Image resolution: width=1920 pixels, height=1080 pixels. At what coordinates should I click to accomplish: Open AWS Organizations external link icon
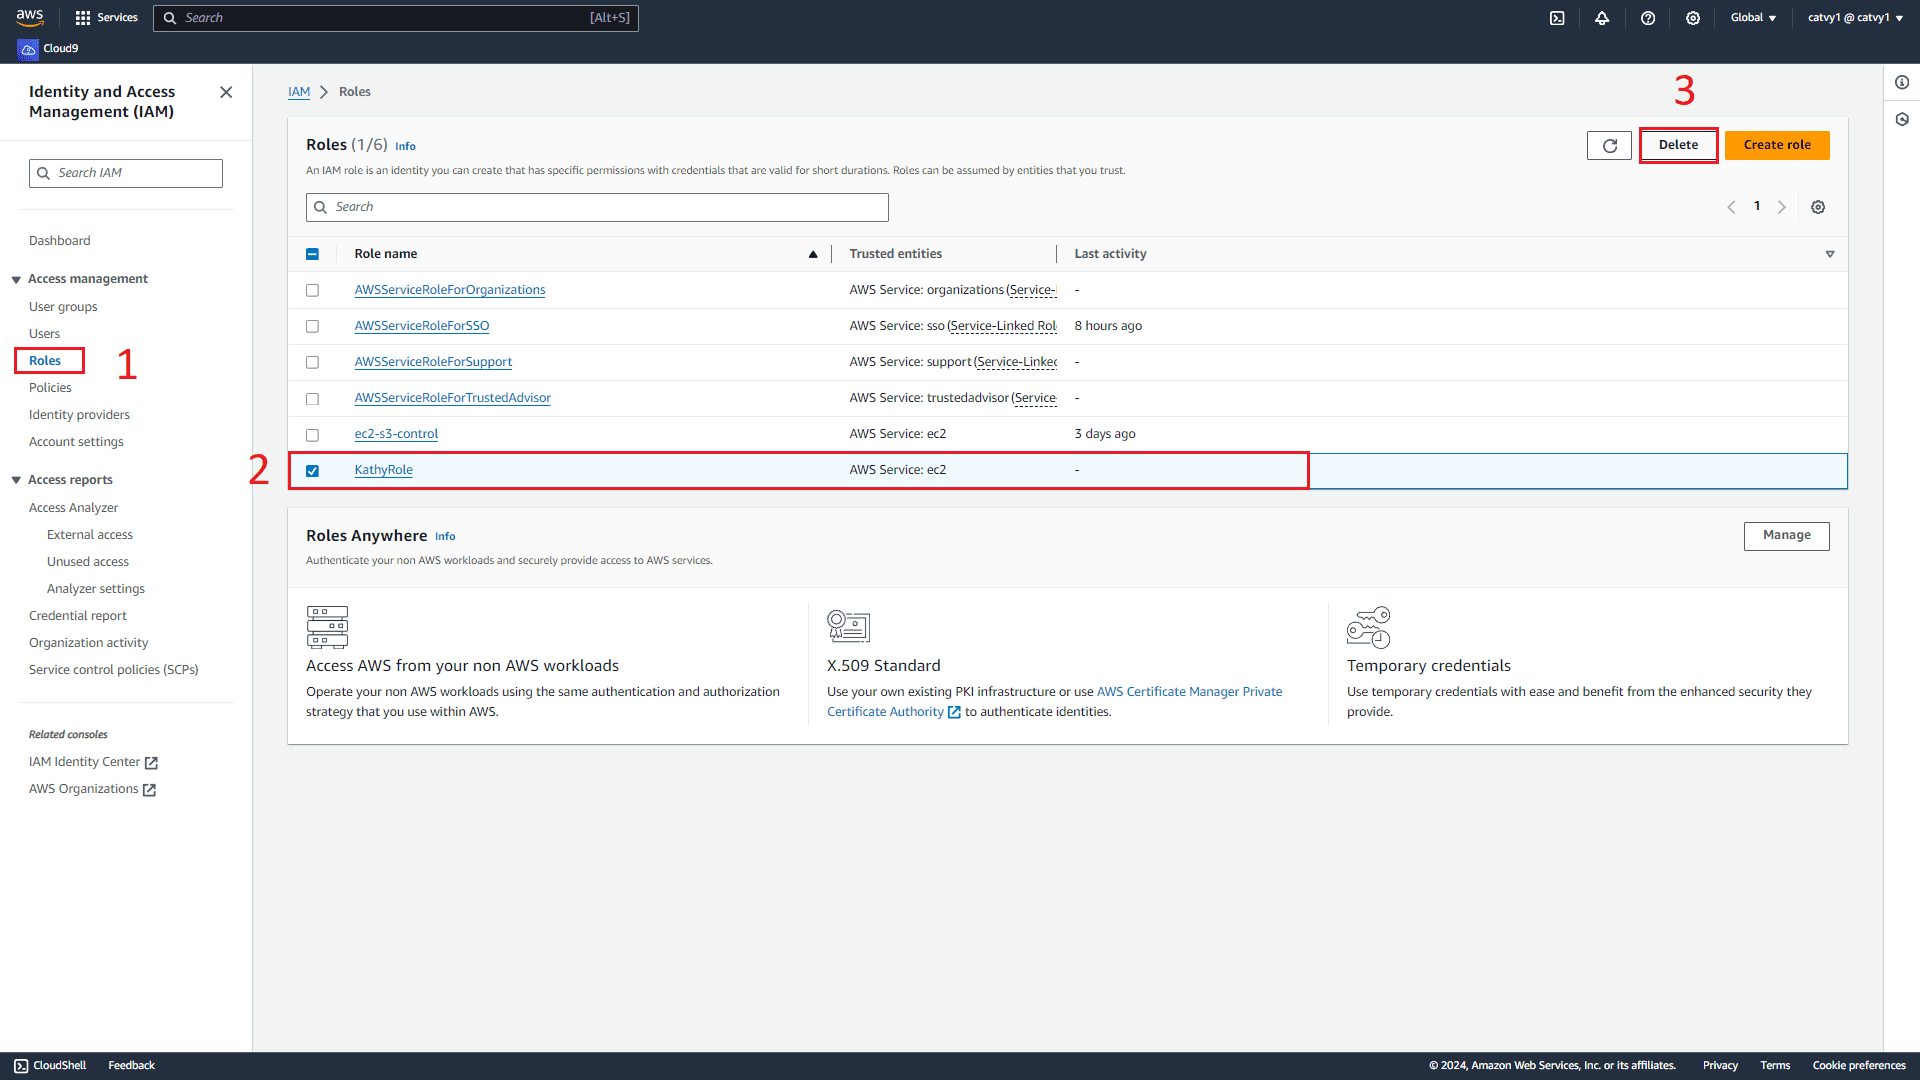coord(149,790)
